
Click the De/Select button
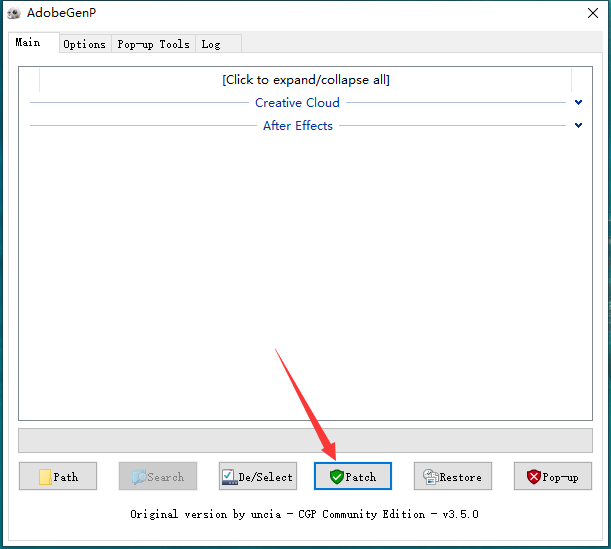point(258,476)
